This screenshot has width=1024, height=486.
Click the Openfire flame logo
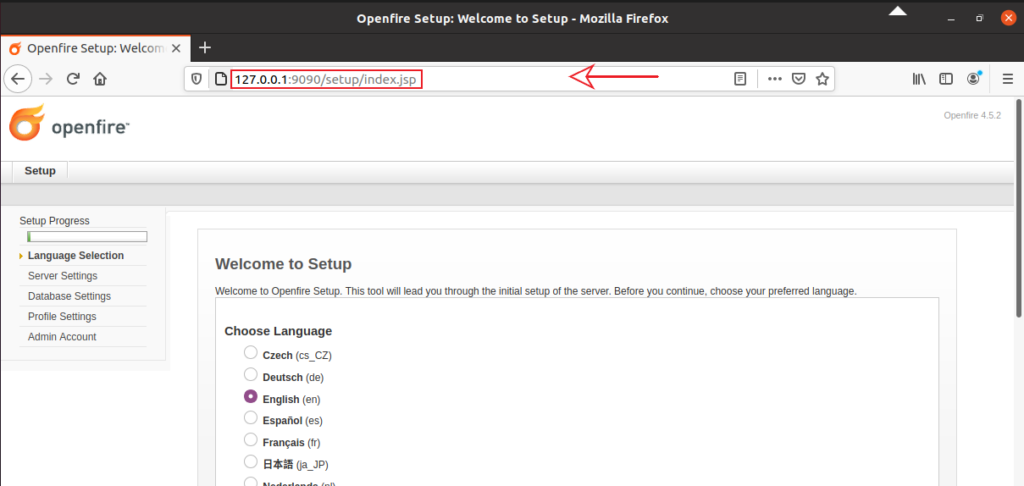[x=26, y=123]
